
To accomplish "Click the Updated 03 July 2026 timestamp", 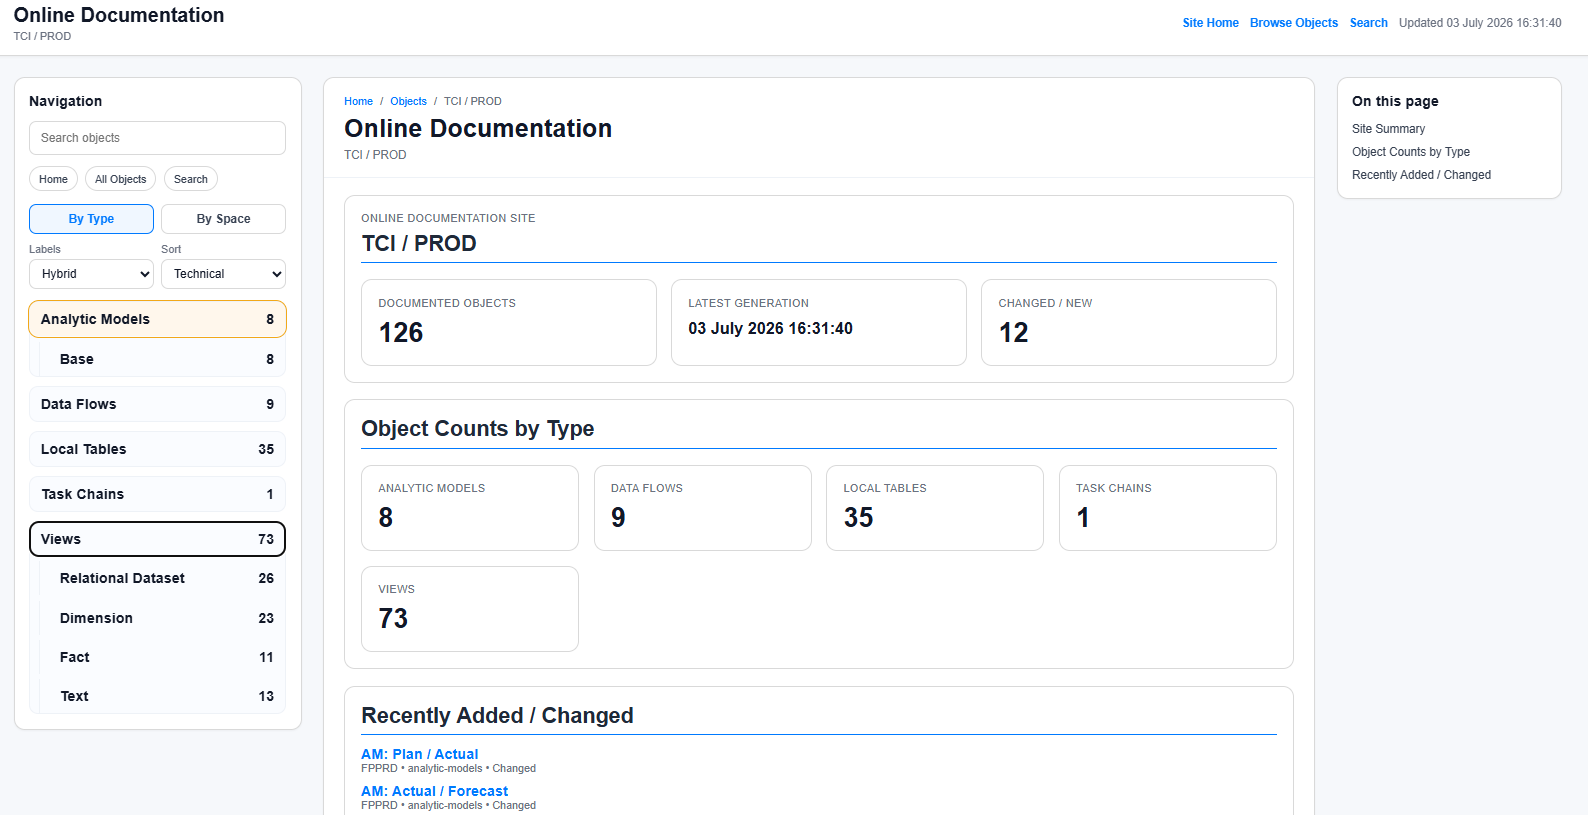I will pyautogui.click(x=1480, y=23).
